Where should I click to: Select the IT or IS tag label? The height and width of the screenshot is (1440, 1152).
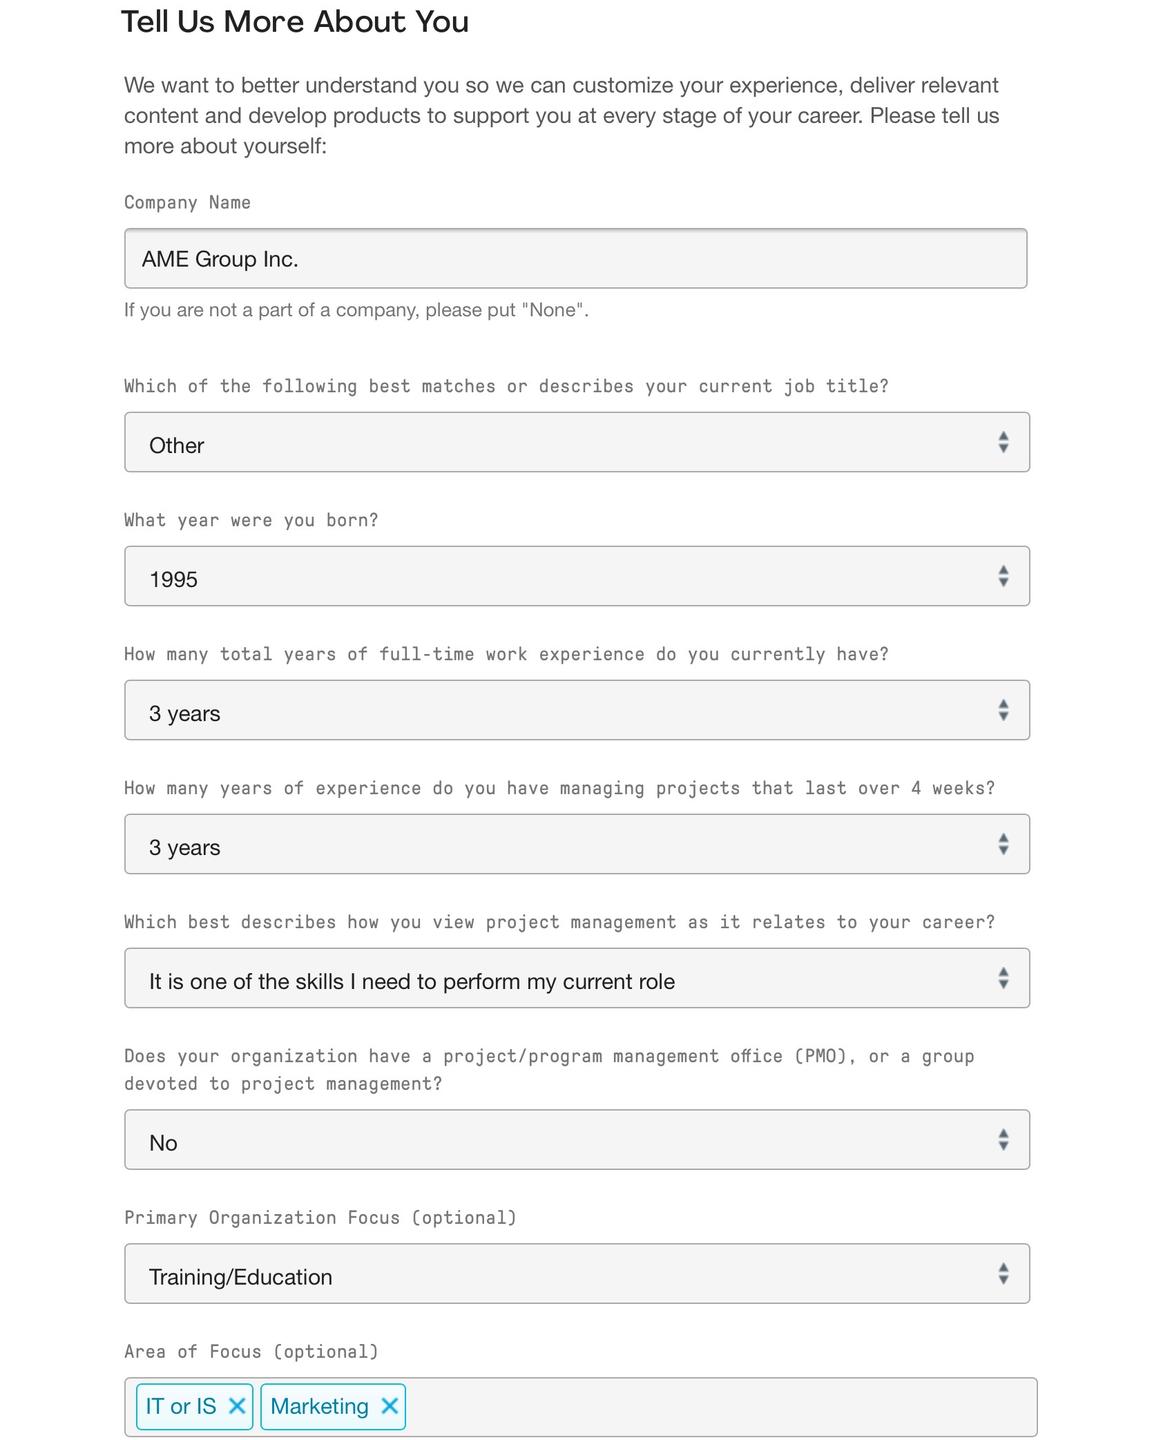(181, 1406)
